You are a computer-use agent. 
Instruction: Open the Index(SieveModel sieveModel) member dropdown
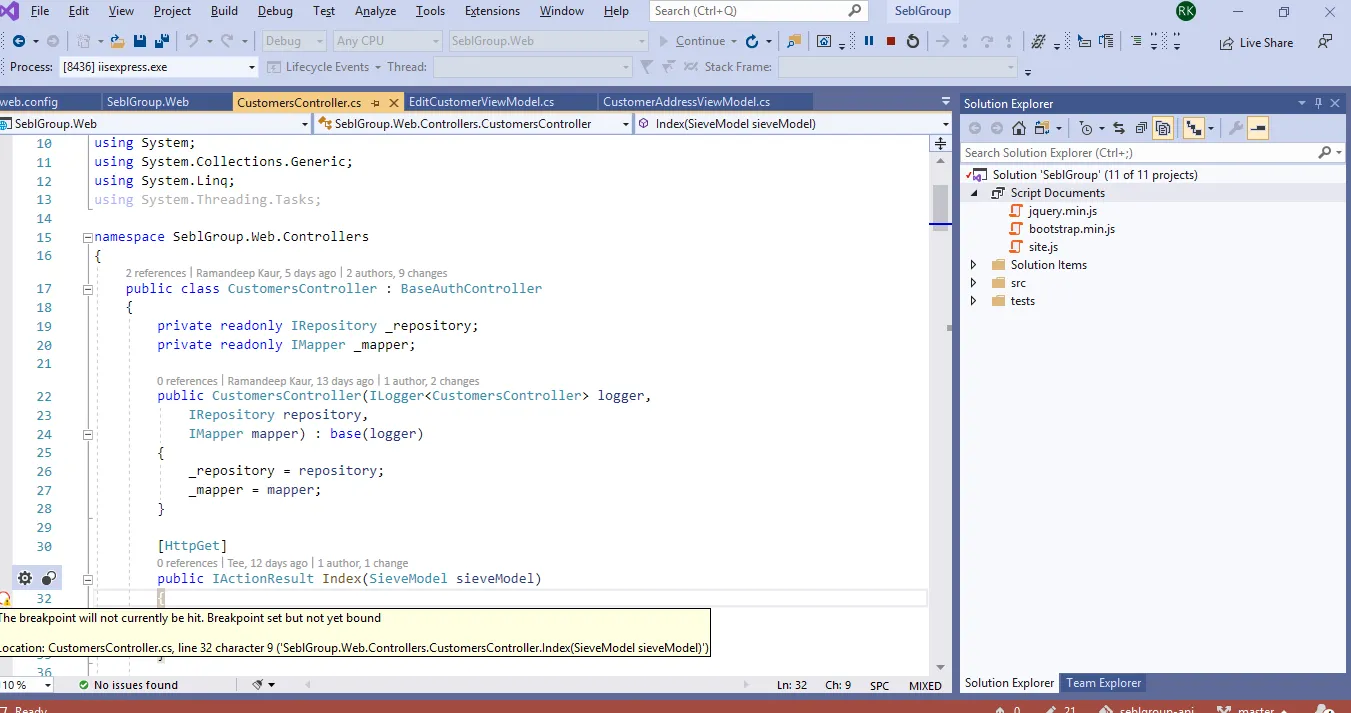pyautogui.click(x=945, y=124)
